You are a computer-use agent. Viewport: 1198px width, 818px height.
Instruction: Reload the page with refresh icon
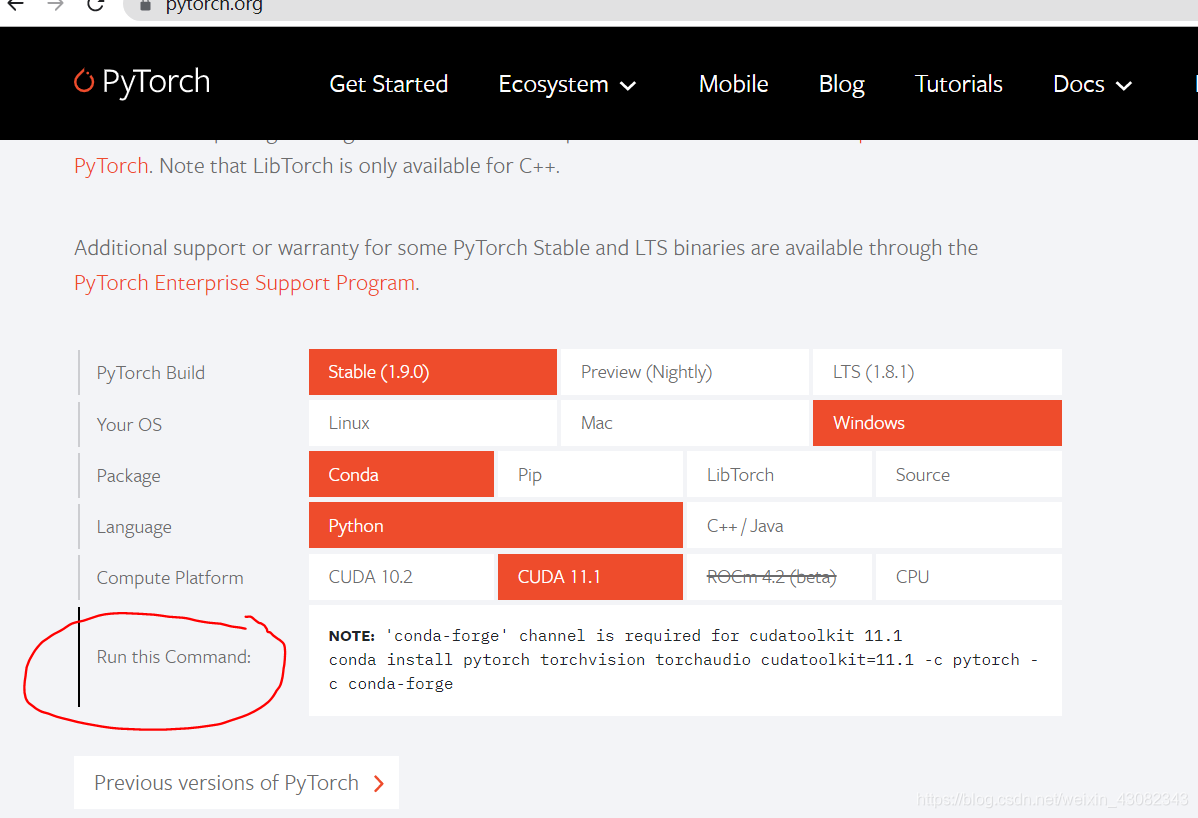(x=96, y=5)
